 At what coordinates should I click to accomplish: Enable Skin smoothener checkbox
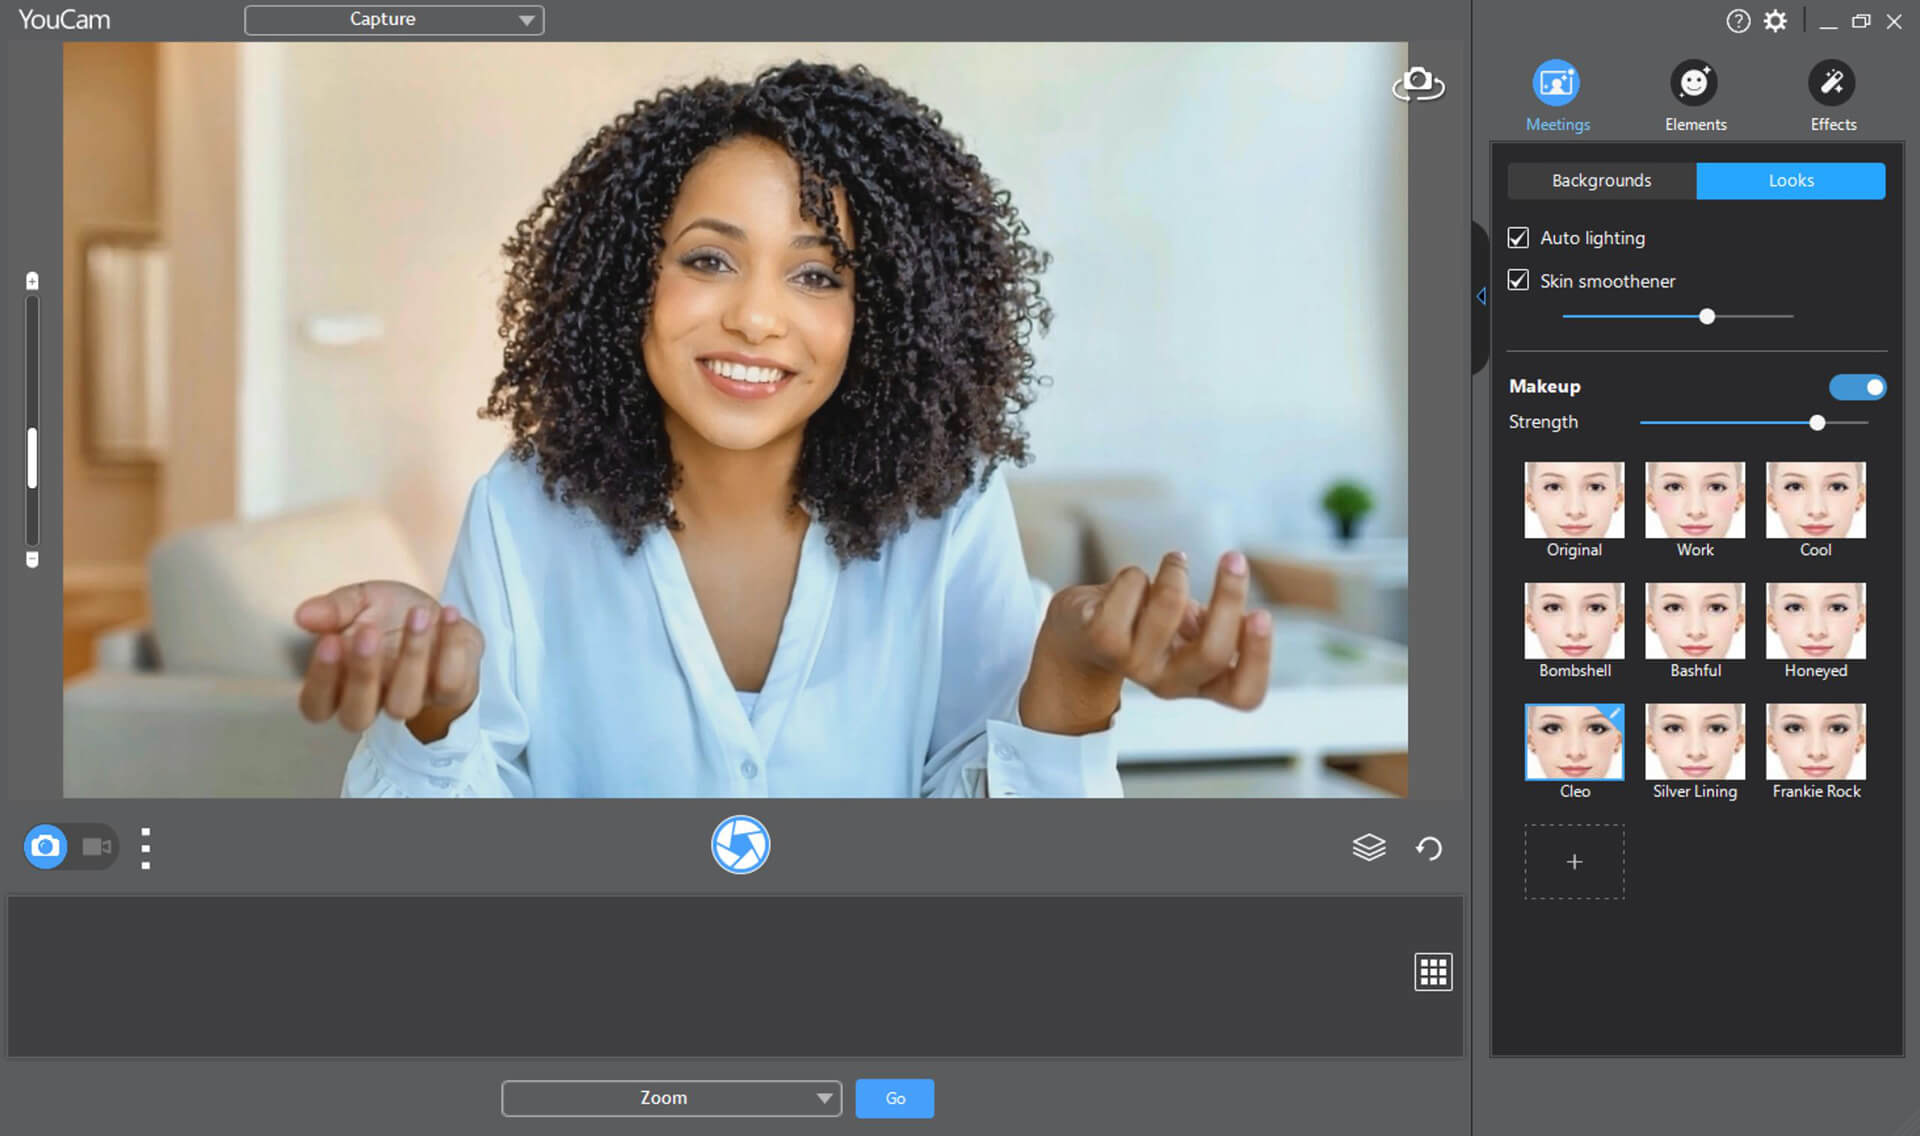1518,280
